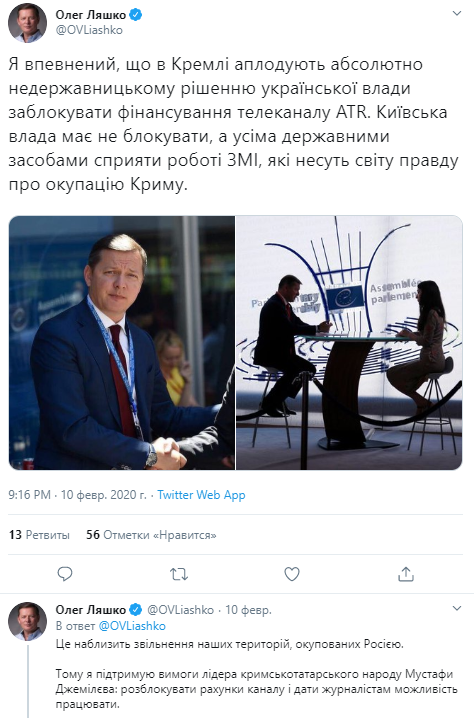The height and width of the screenshot is (718, 474).
Task: Open profile avatar in the reply tweet
Action: click(x=27, y=621)
